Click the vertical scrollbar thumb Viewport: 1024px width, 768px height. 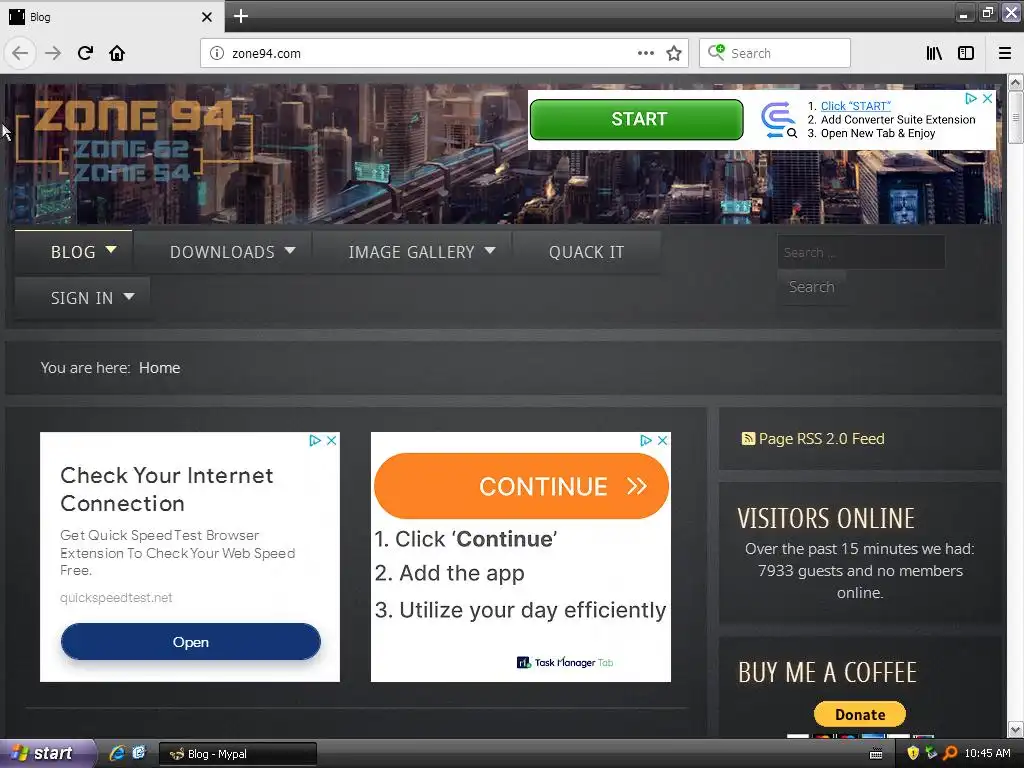[x=1016, y=117]
